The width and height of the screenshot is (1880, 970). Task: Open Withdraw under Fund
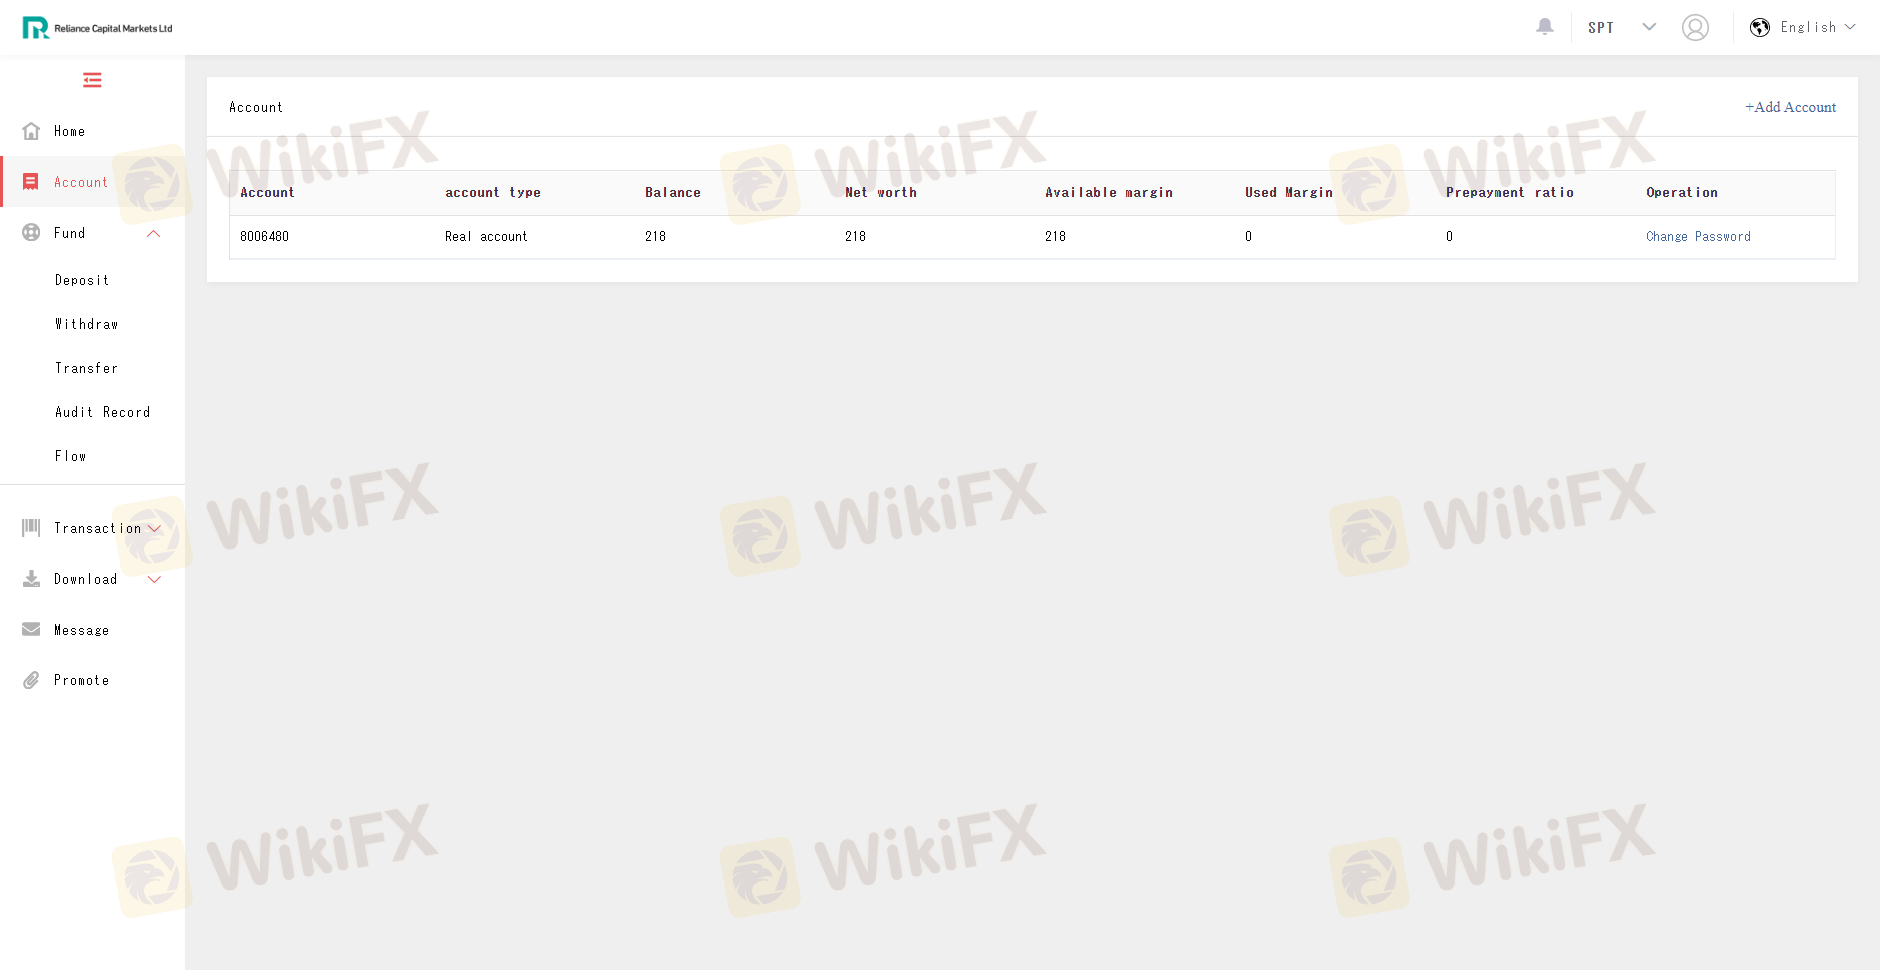87,324
